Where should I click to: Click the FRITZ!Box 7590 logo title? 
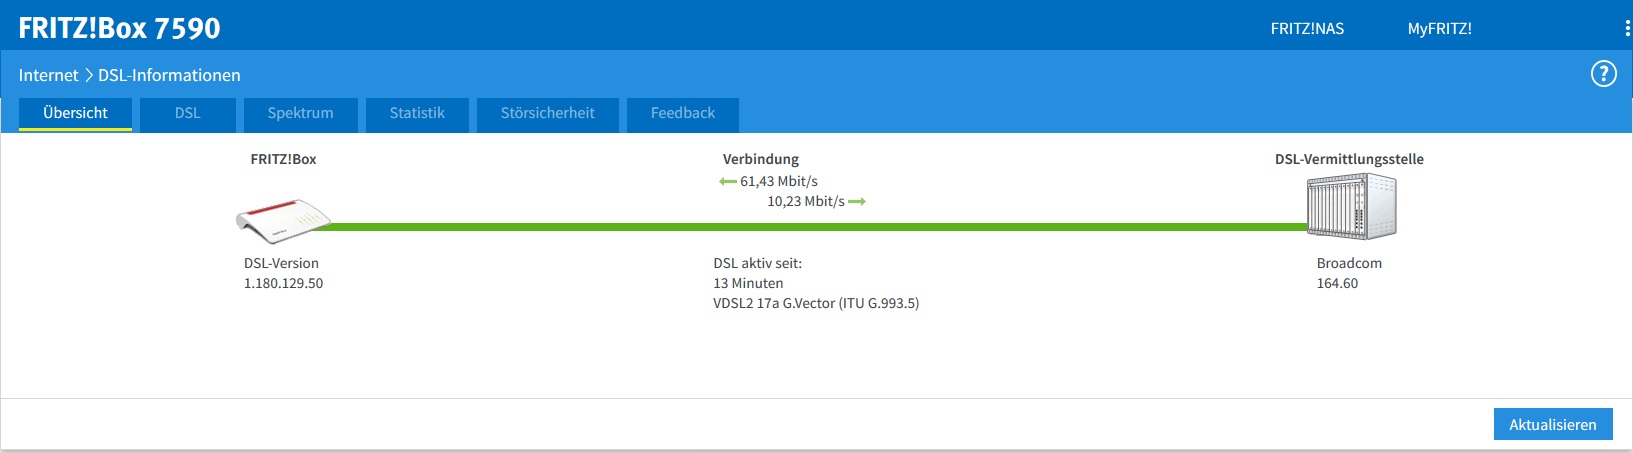tap(119, 28)
